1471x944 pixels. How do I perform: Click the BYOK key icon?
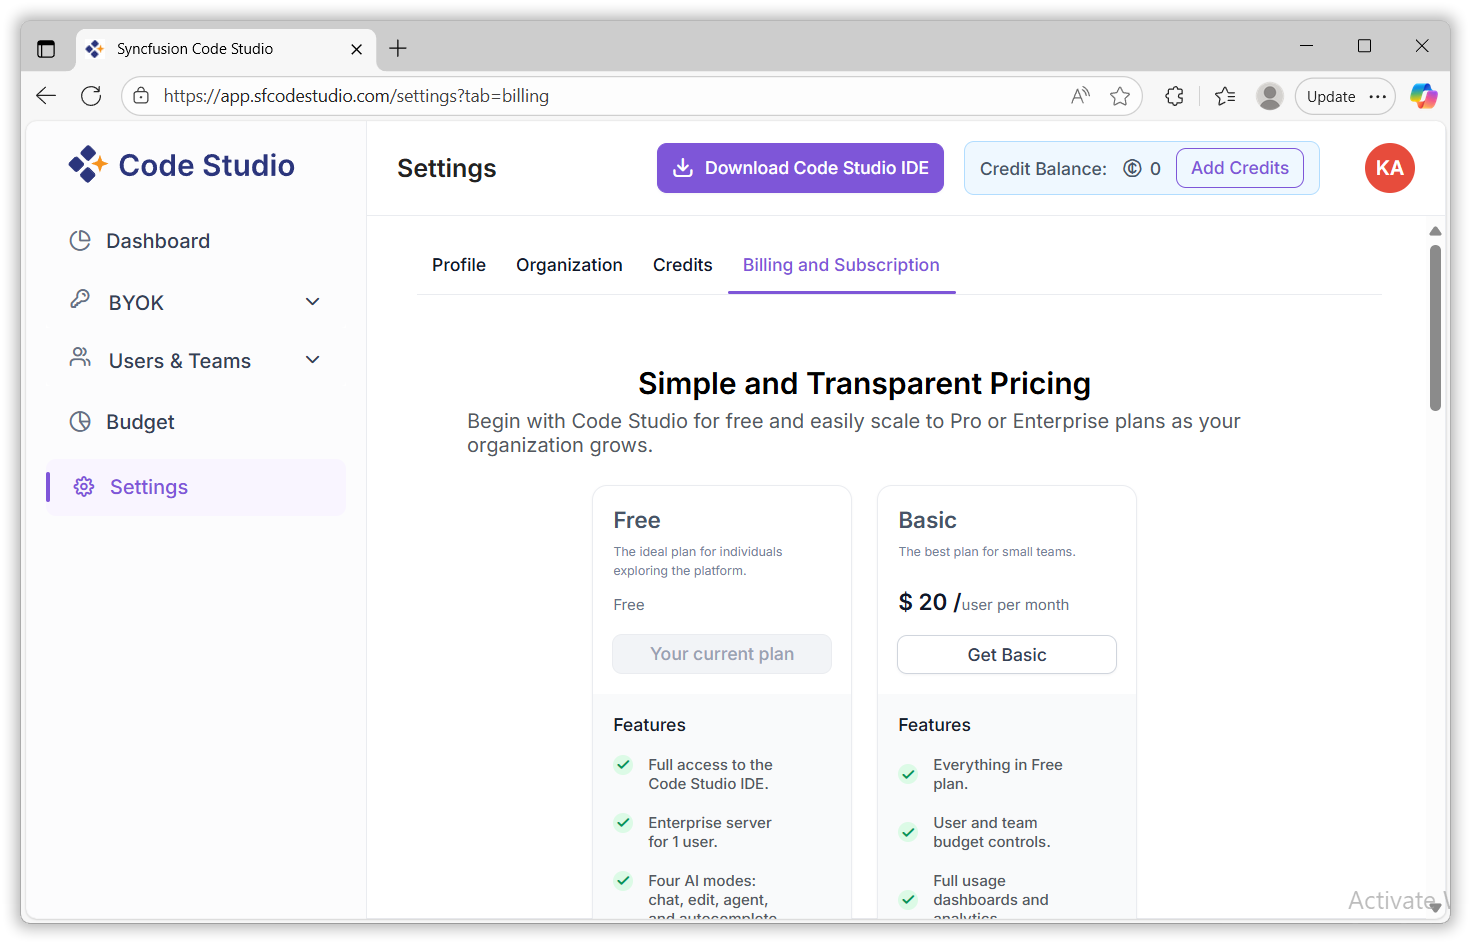tap(80, 300)
